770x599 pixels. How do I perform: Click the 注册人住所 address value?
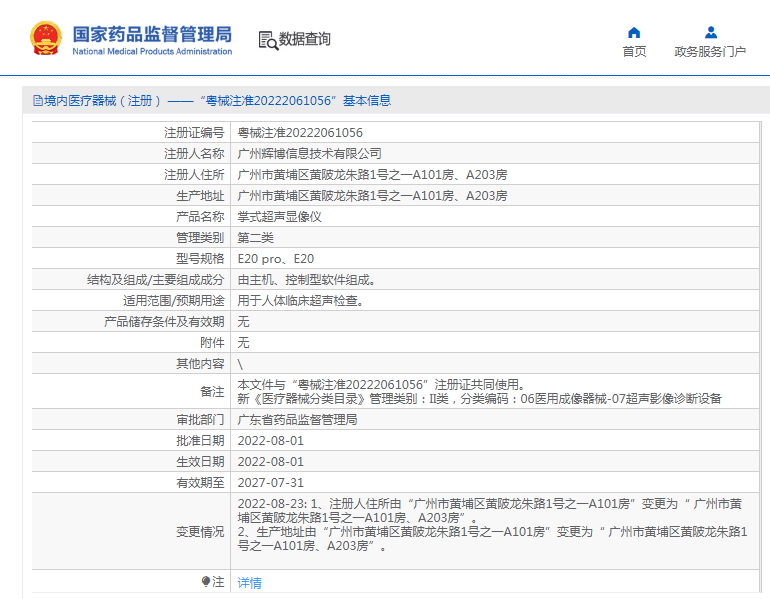click(372, 175)
